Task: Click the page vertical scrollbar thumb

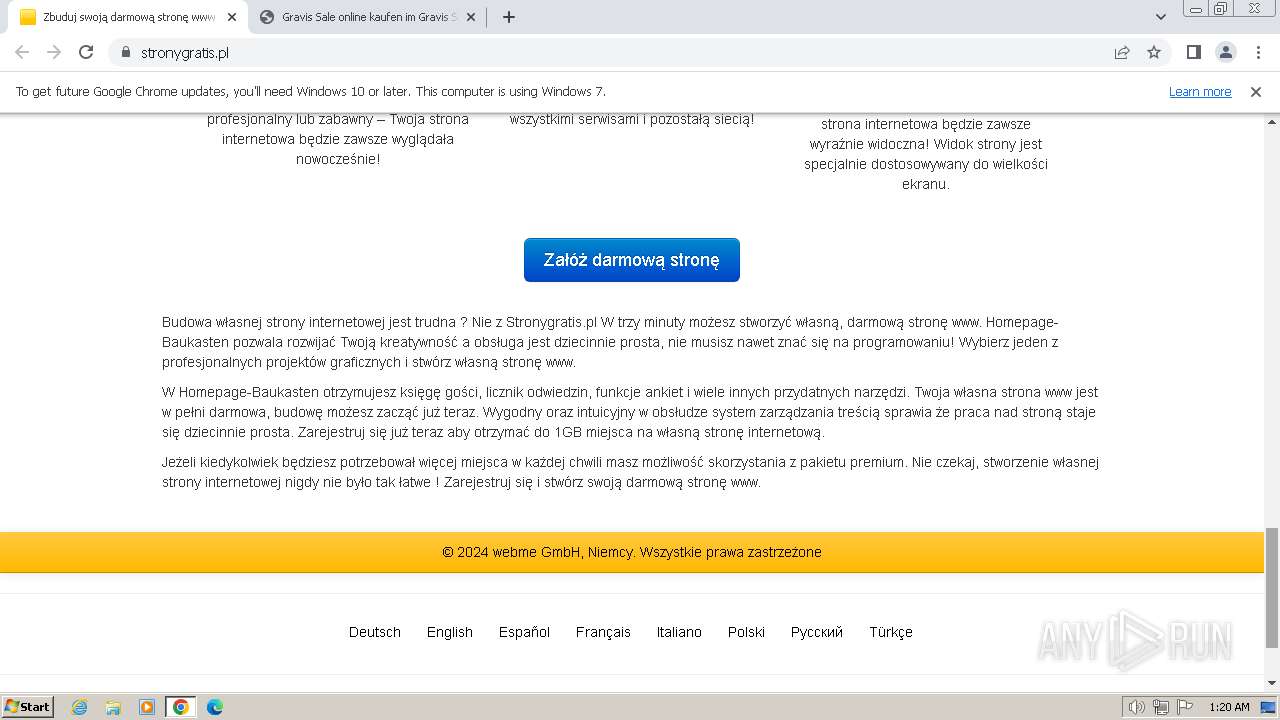Action: point(1272,588)
